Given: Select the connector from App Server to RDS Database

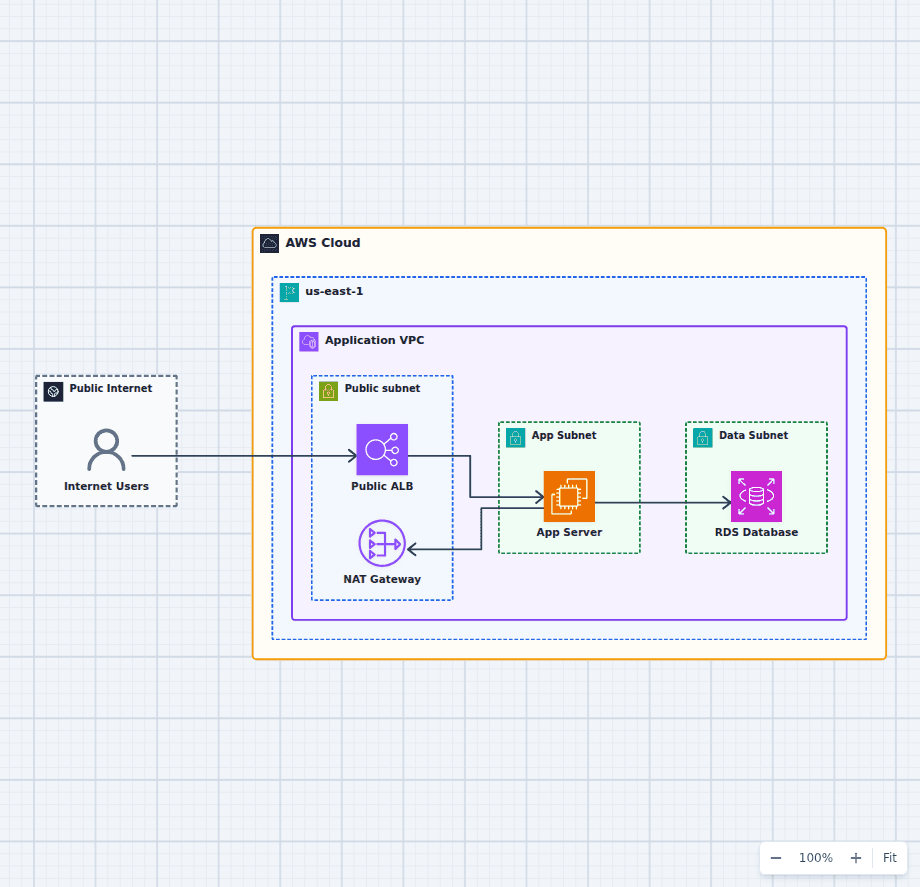Looking at the screenshot, I should coord(663,503).
